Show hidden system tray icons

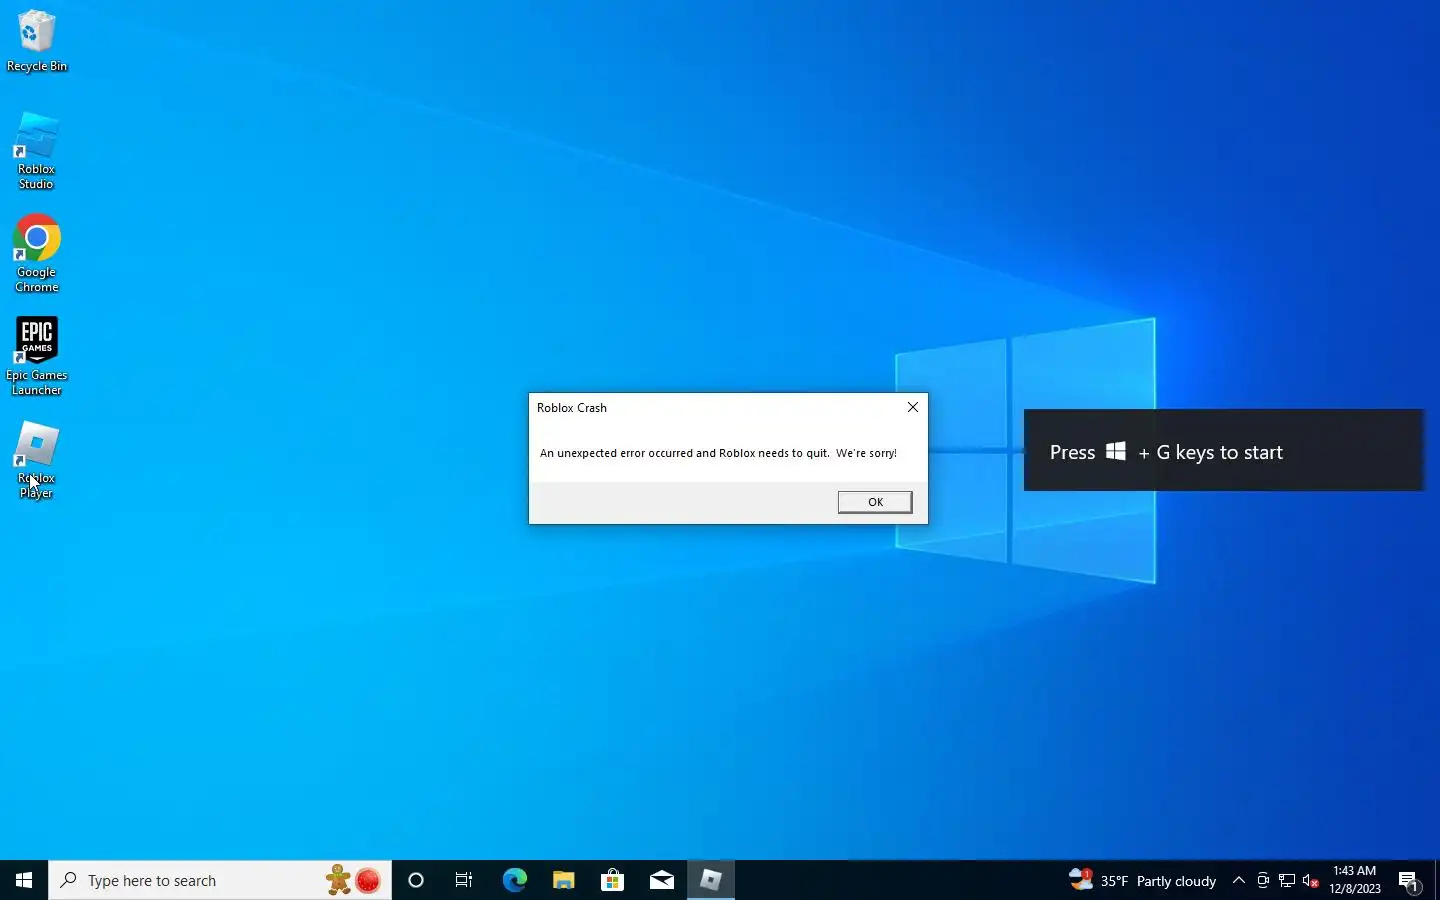click(x=1238, y=880)
